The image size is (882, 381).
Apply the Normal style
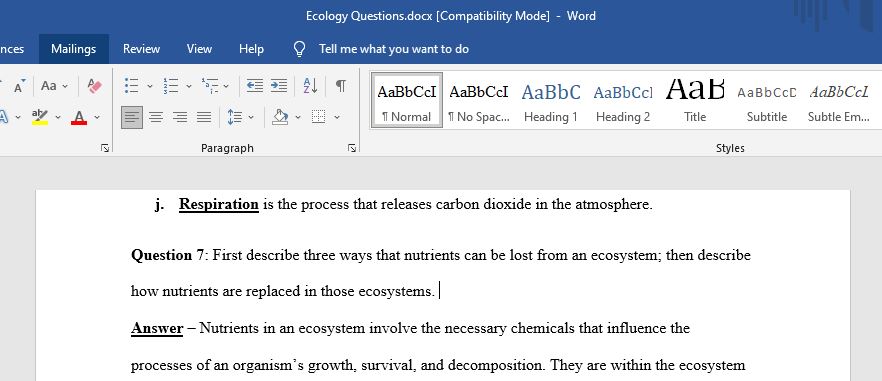tap(407, 100)
